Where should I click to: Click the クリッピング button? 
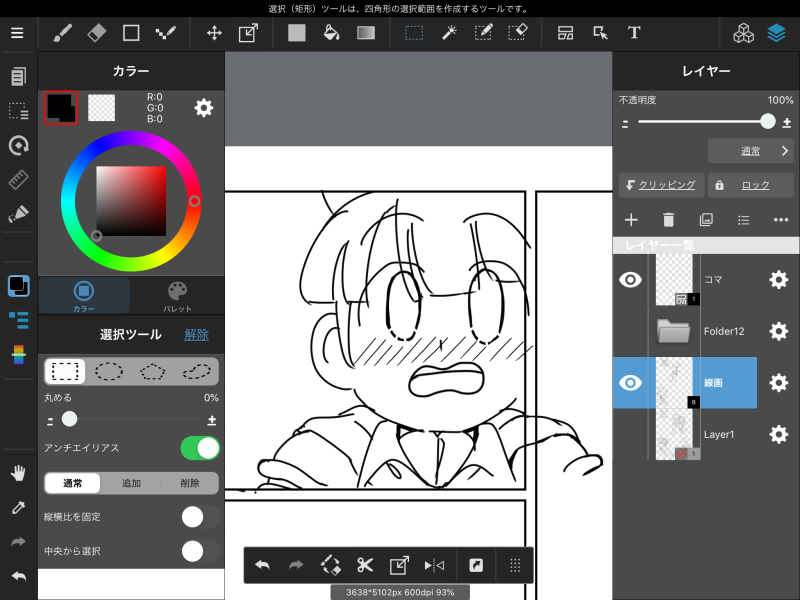tap(661, 185)
